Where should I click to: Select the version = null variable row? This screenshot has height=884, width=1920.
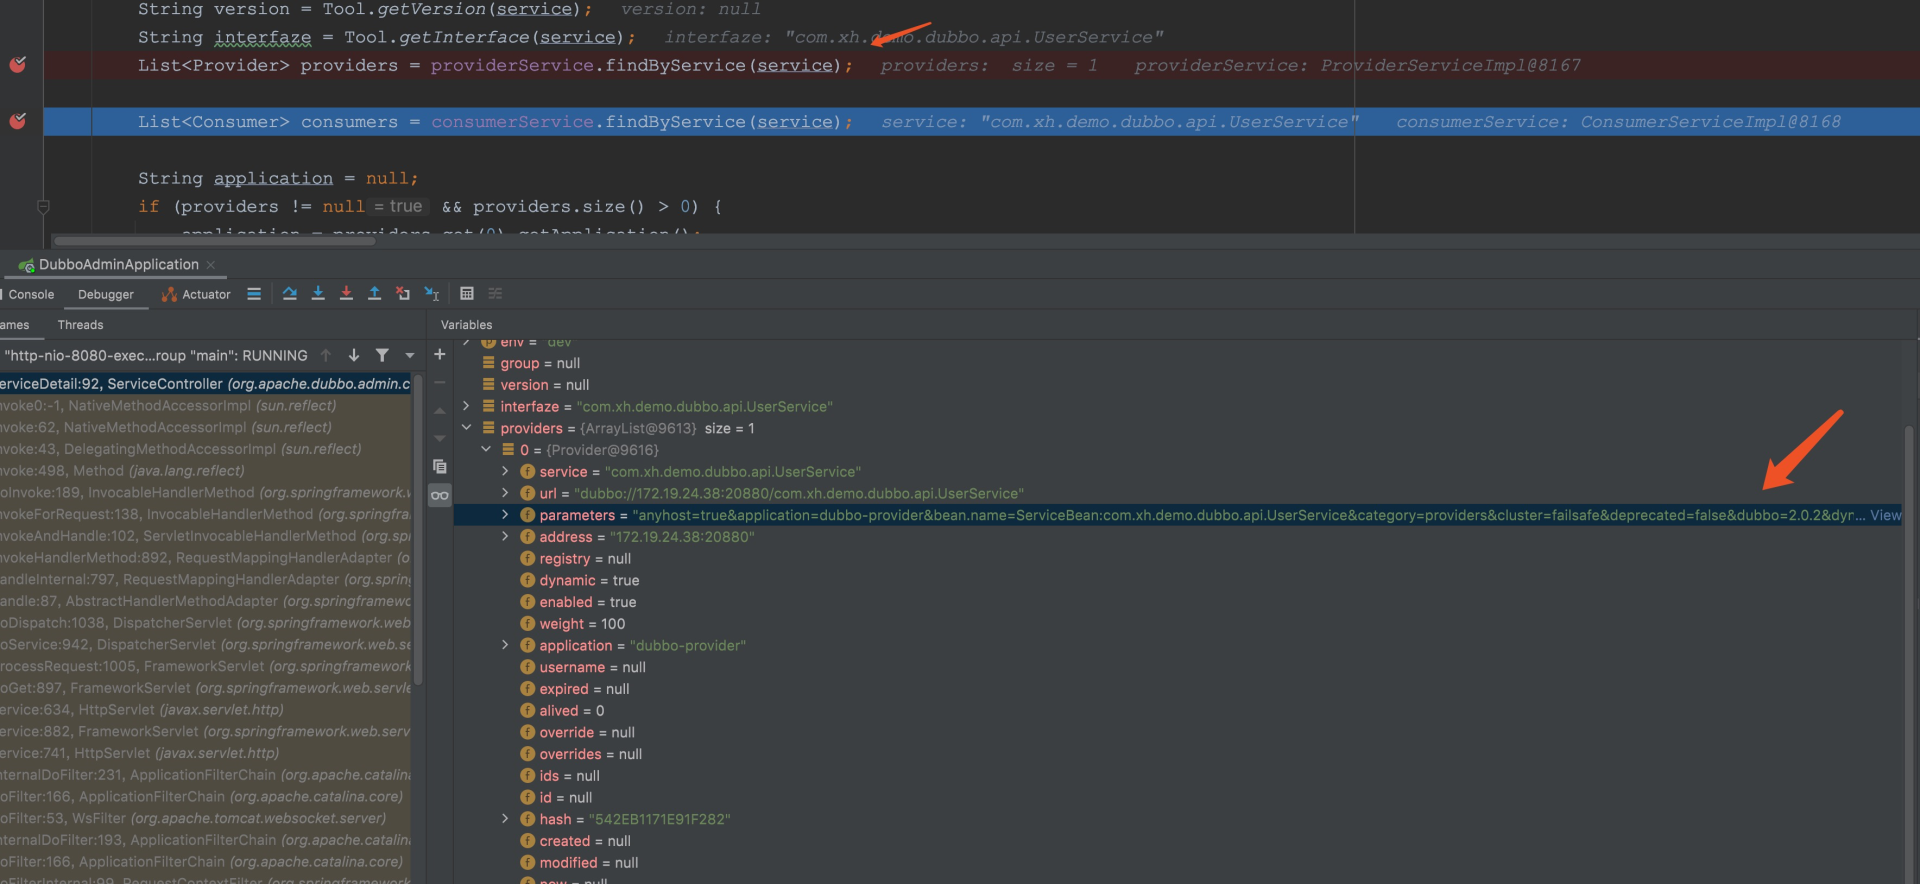pos(1178,385)
